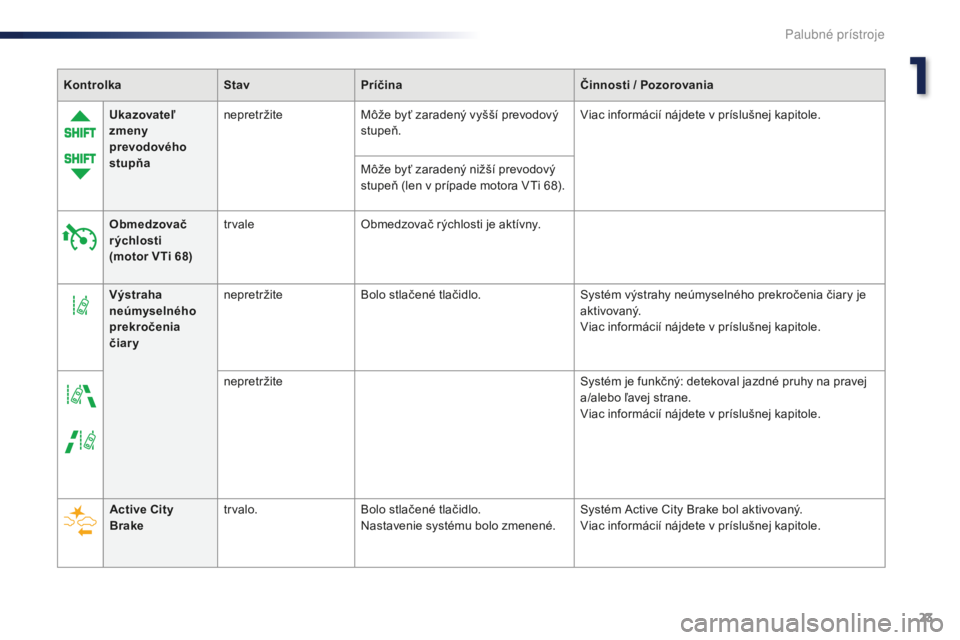The width and height of the screenshot is (960, 640).
Task: Click 'Môže byť zaradený vyšší prevodový stupeň.' text
Action: click(x=460, y=123)
